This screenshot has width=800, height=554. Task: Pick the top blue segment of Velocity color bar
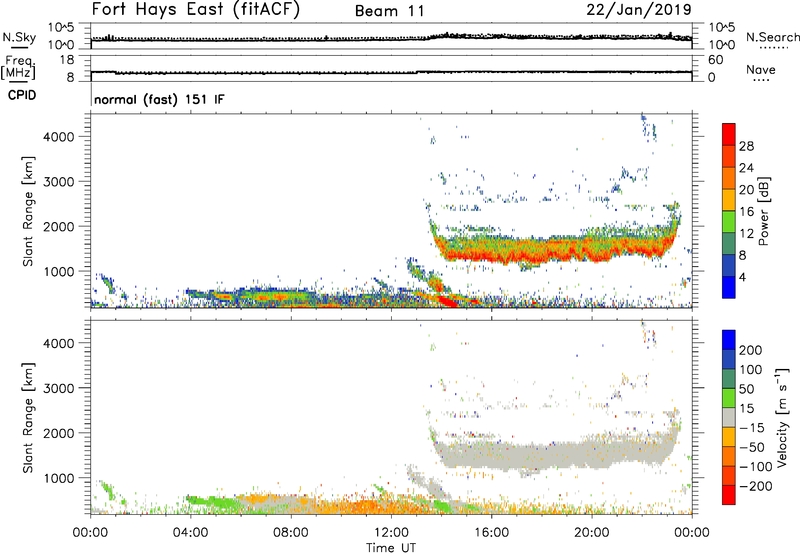(x=729, y=340)
